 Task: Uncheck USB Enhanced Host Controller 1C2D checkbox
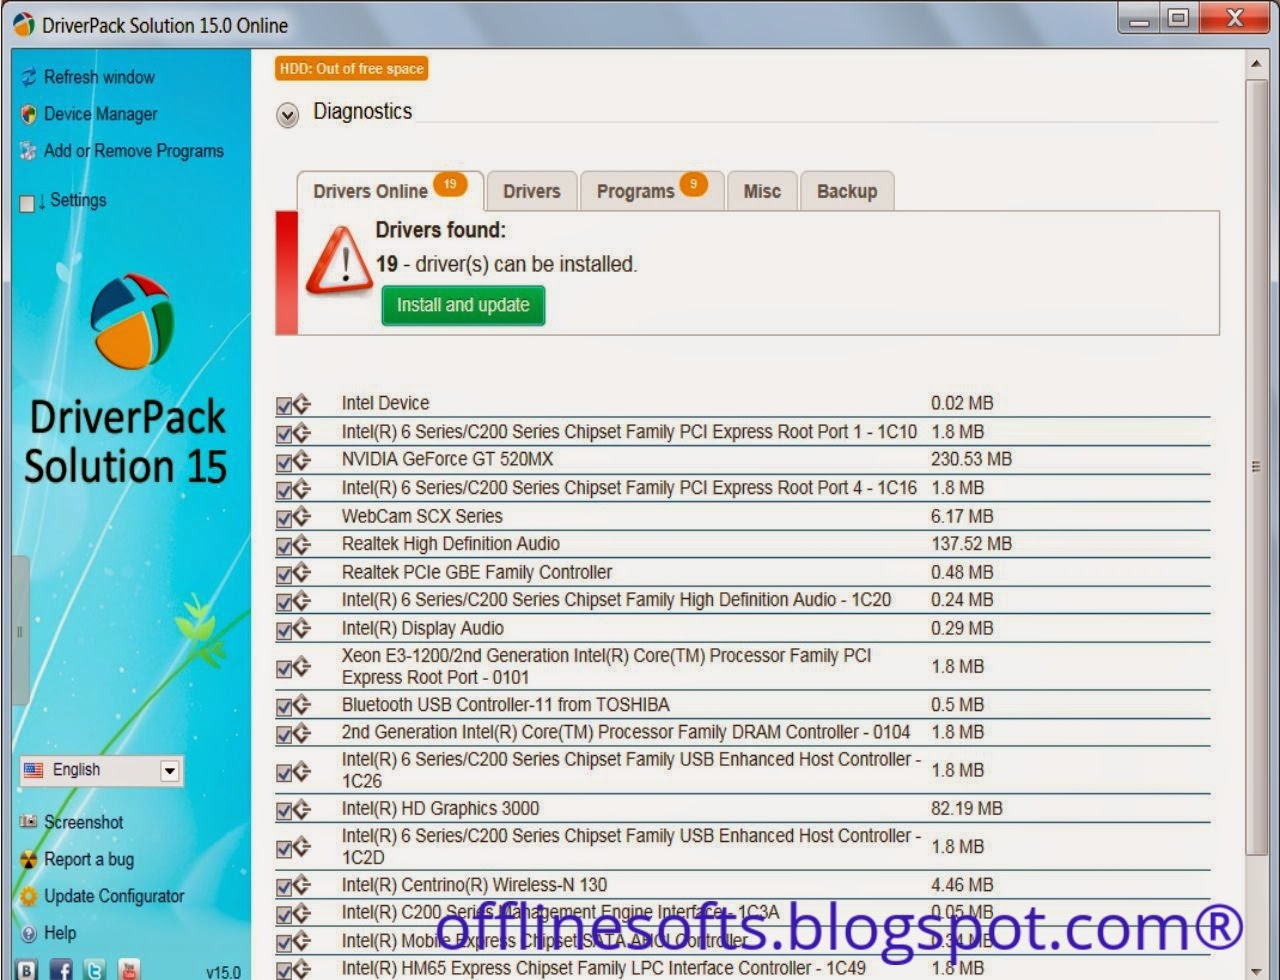(x=284, y=848)
